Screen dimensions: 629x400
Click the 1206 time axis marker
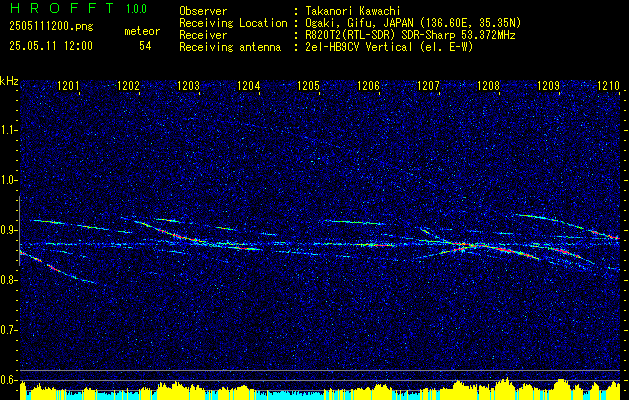point(368,85)
